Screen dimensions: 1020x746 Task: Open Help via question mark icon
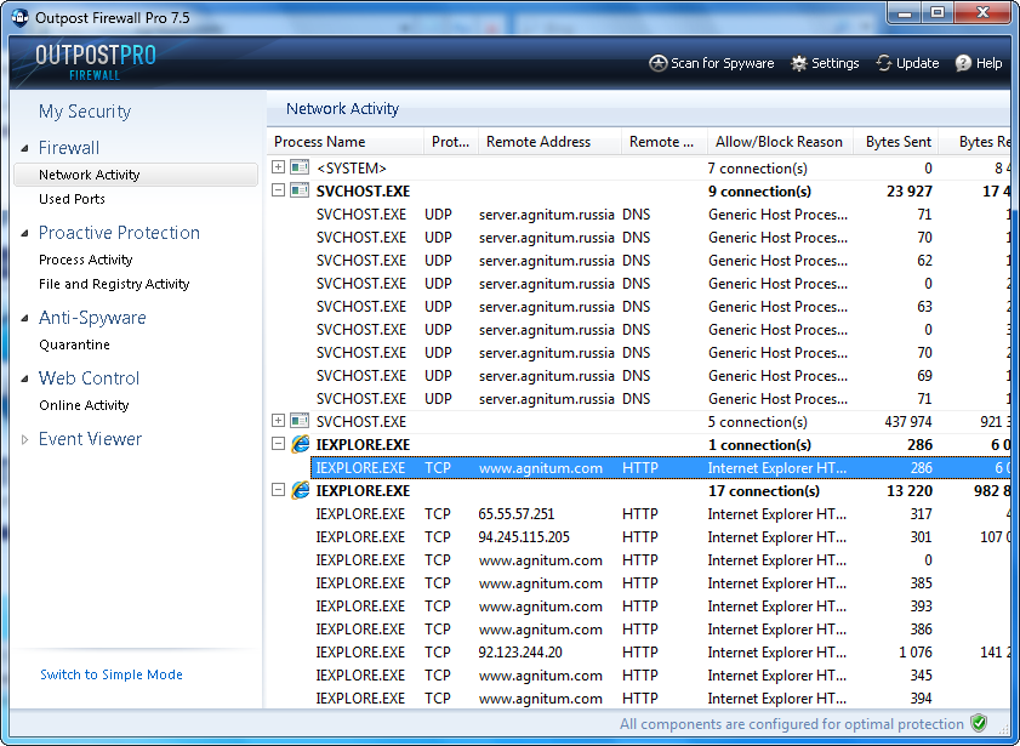point(963,63)
